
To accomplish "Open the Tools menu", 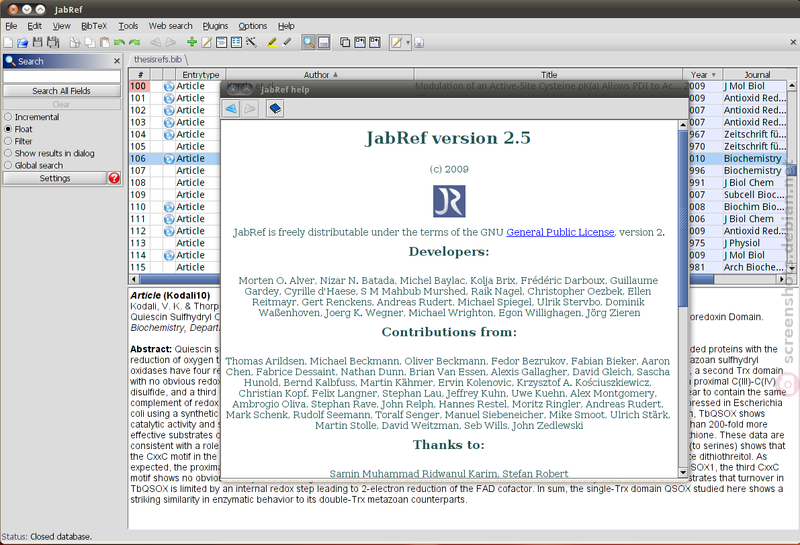I will [x=128, y=26].
